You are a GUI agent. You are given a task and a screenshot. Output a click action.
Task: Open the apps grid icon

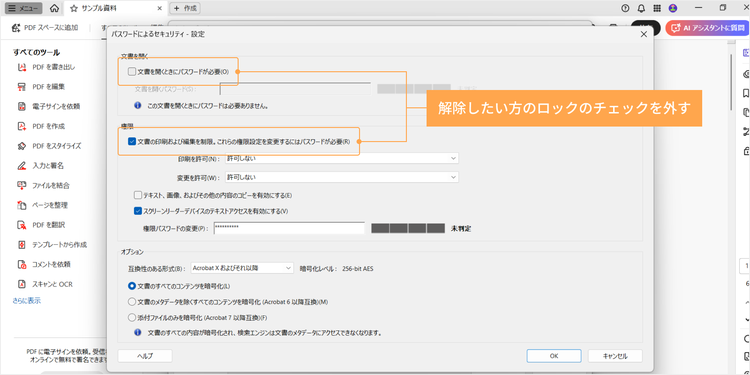click(x=657, y=8)
